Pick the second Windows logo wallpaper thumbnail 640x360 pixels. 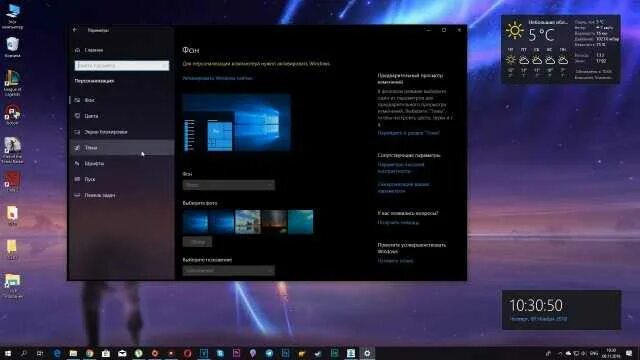(x=221, y=222)
